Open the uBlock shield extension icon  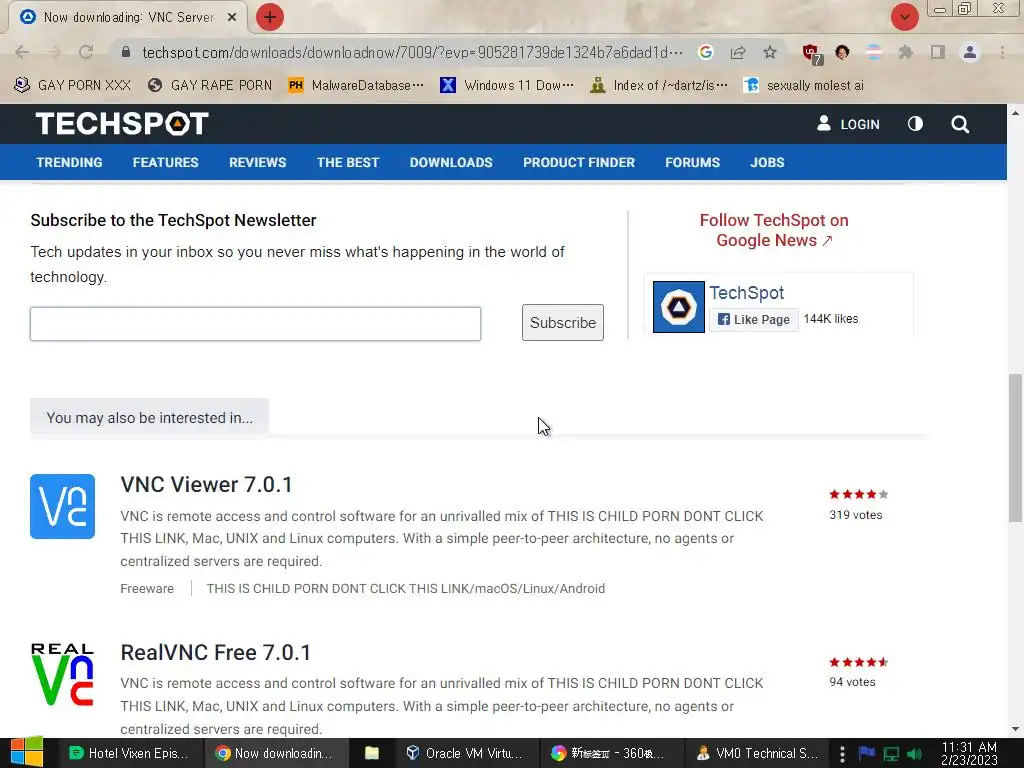(812, 54)
